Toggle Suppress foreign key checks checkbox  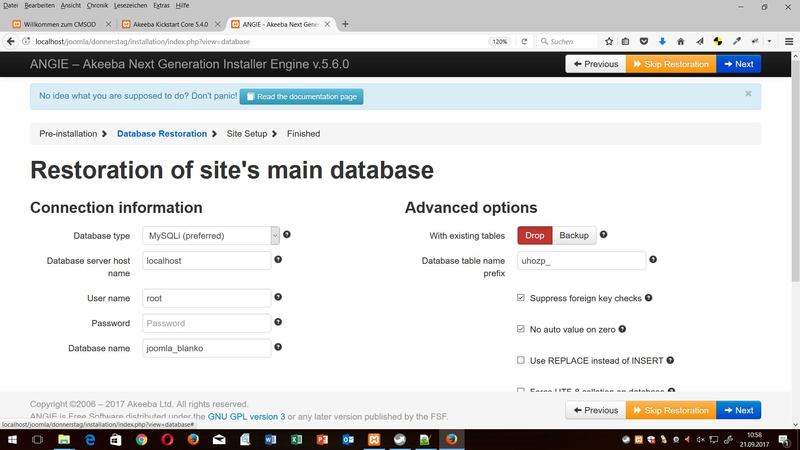(x=520, y=297)
